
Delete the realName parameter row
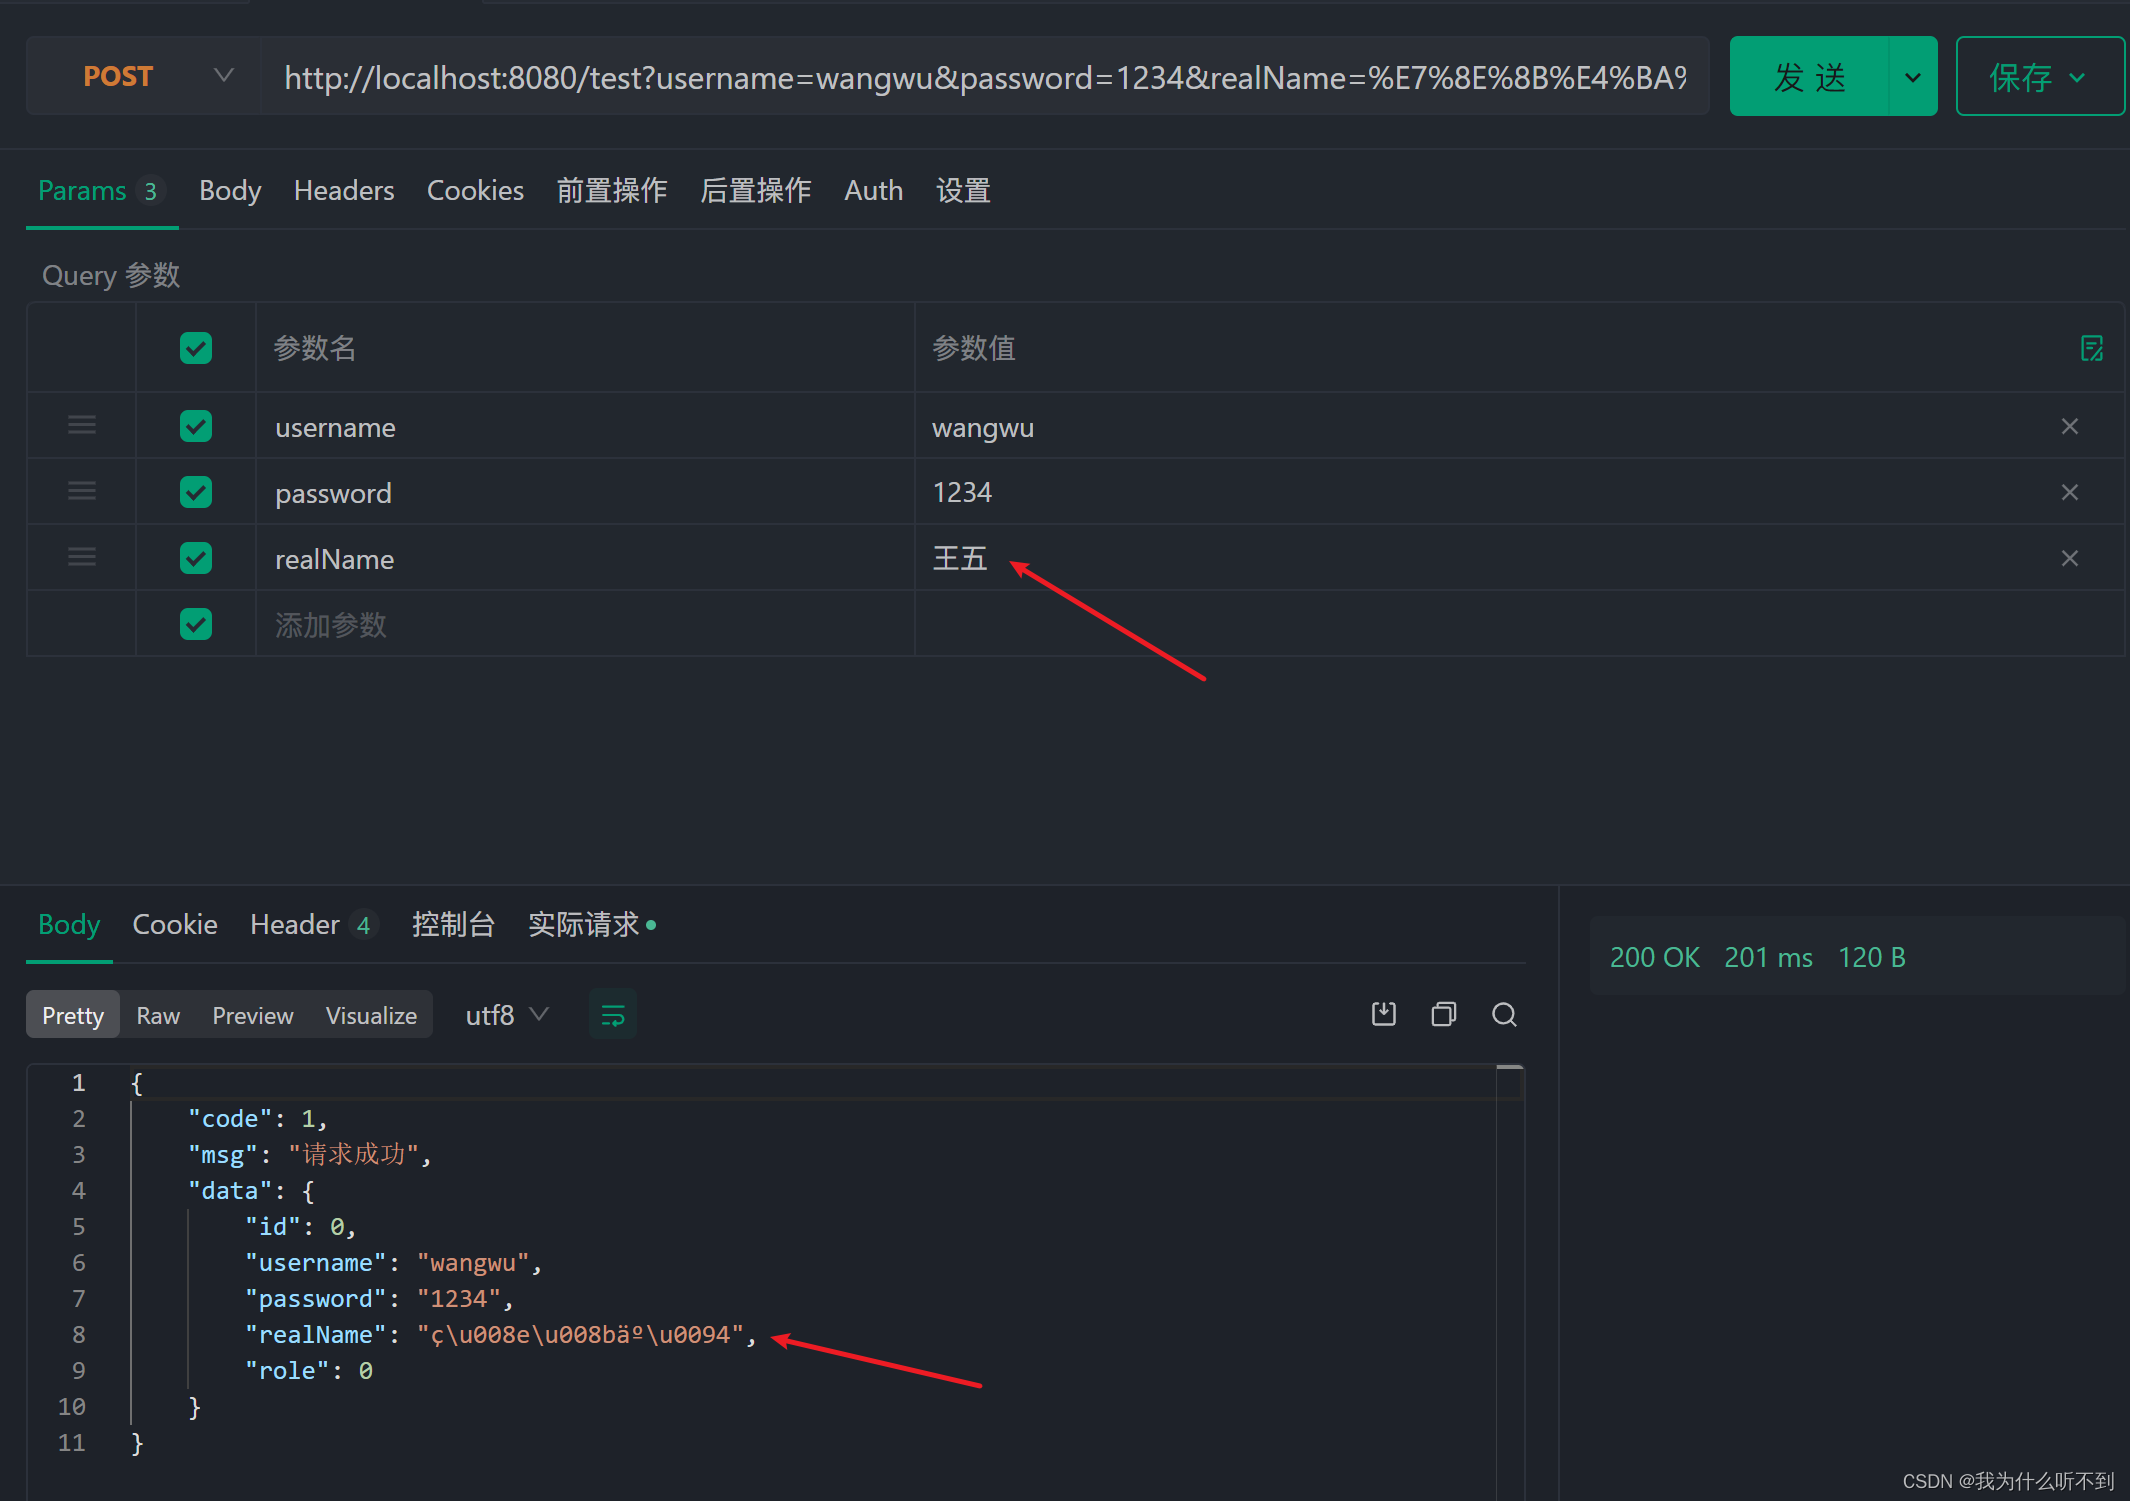2069,557
